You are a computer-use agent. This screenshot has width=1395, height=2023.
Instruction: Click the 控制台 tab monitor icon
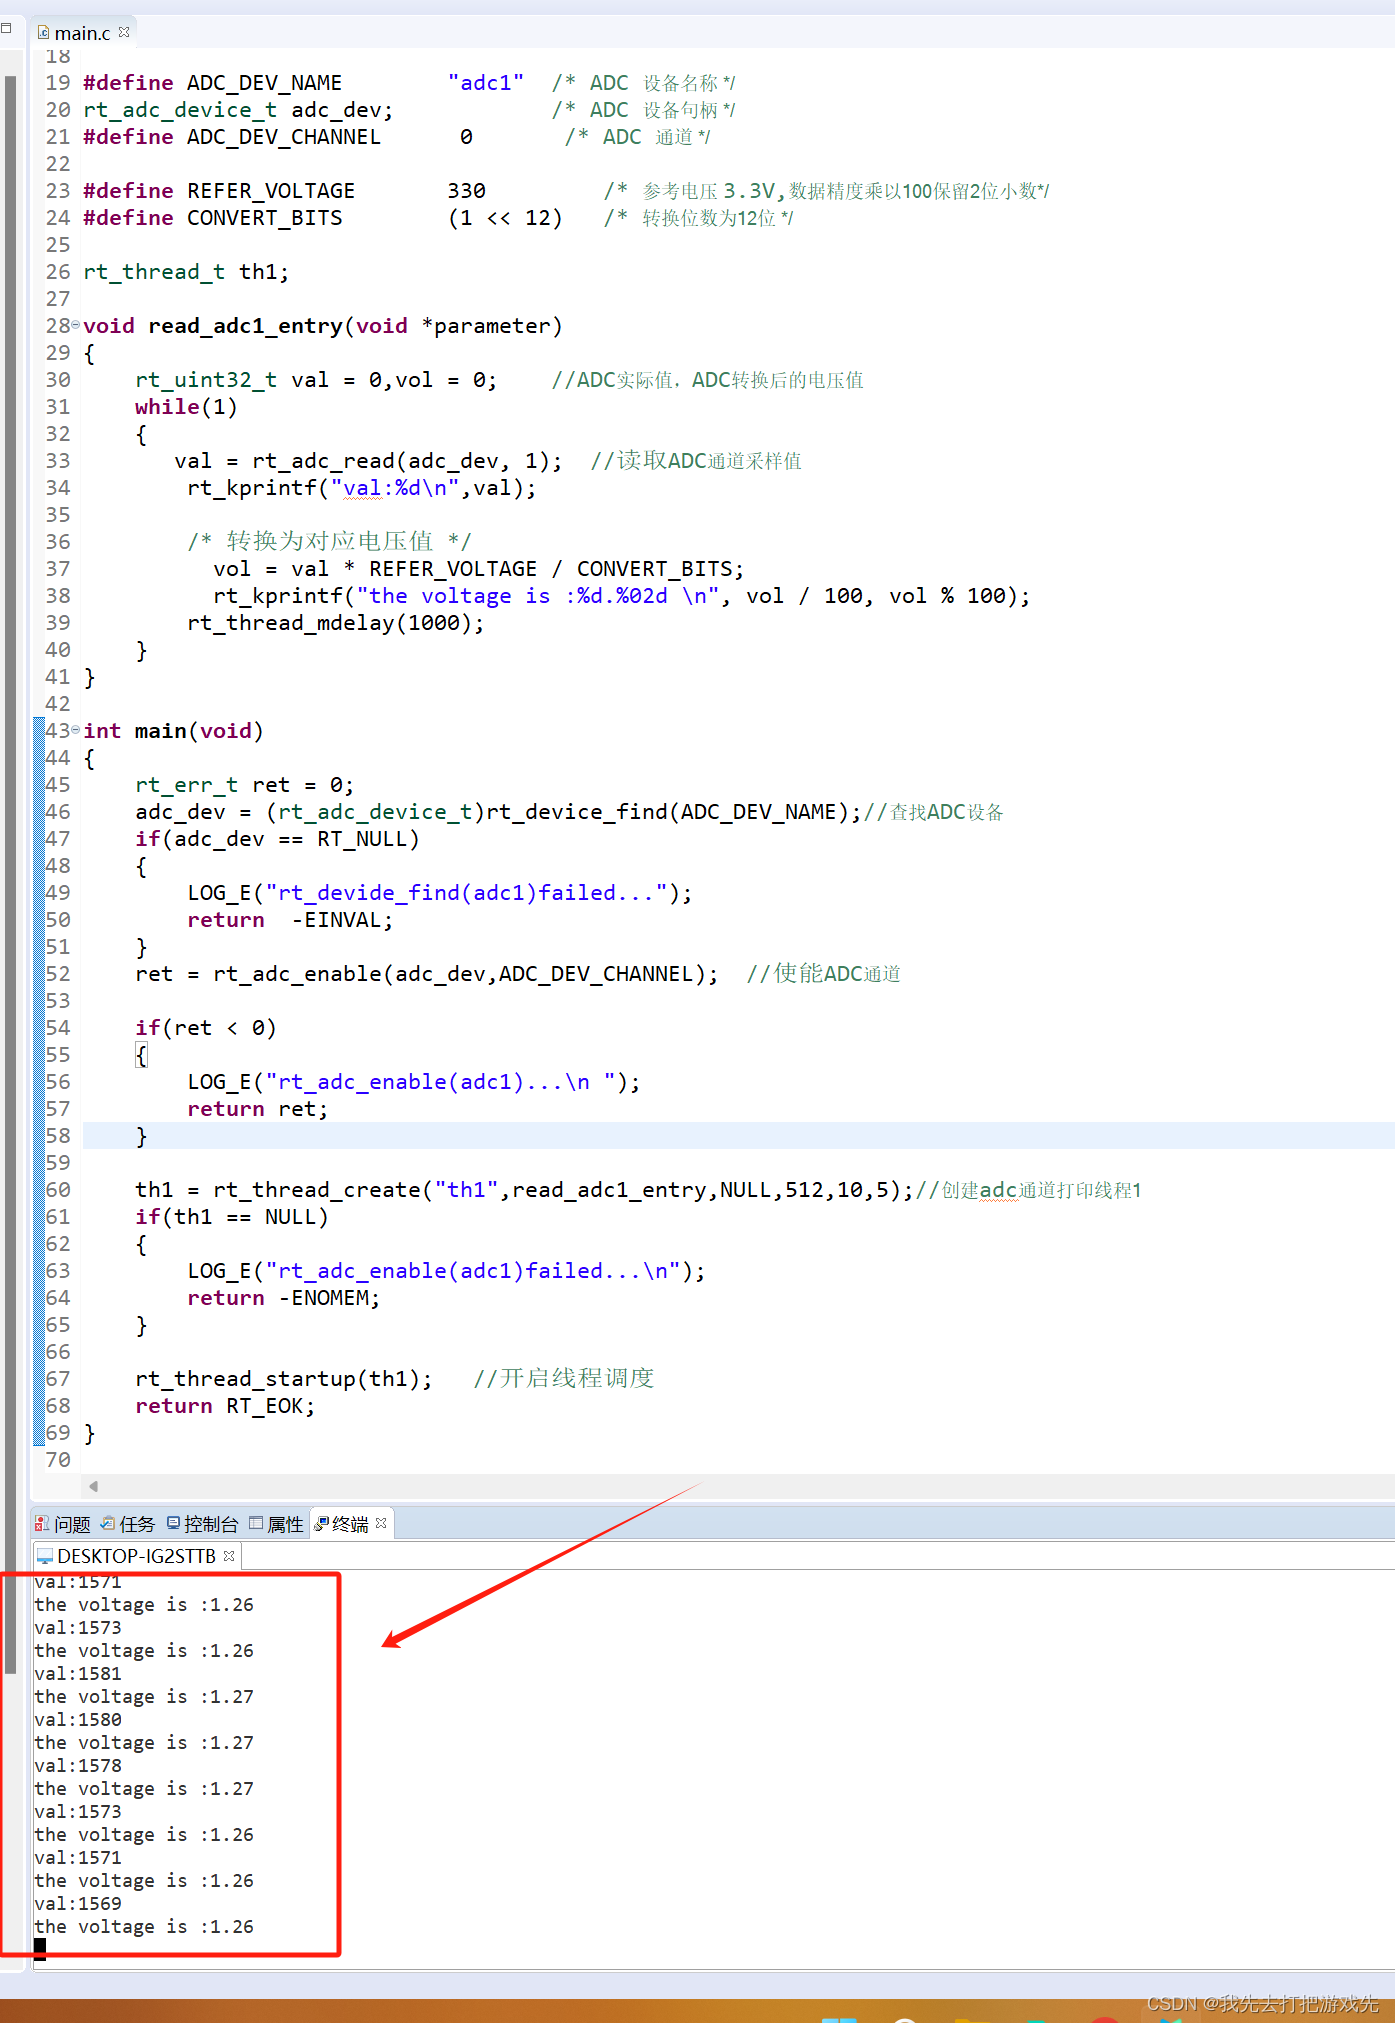point(173,1523)
